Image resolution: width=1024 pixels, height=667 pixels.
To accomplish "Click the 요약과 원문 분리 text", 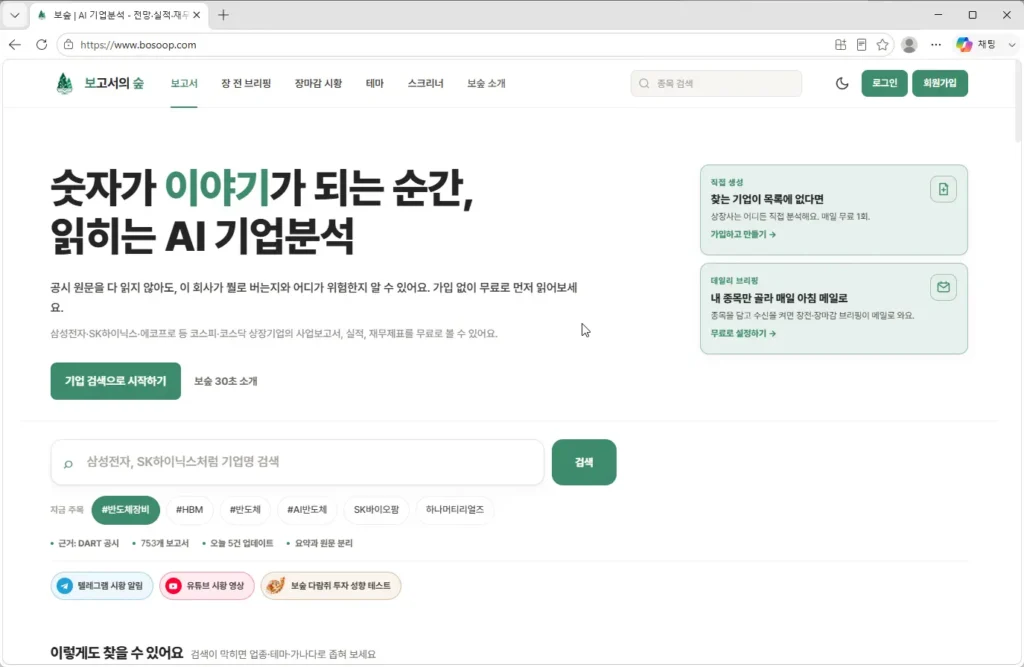I will tap(323, 544).
